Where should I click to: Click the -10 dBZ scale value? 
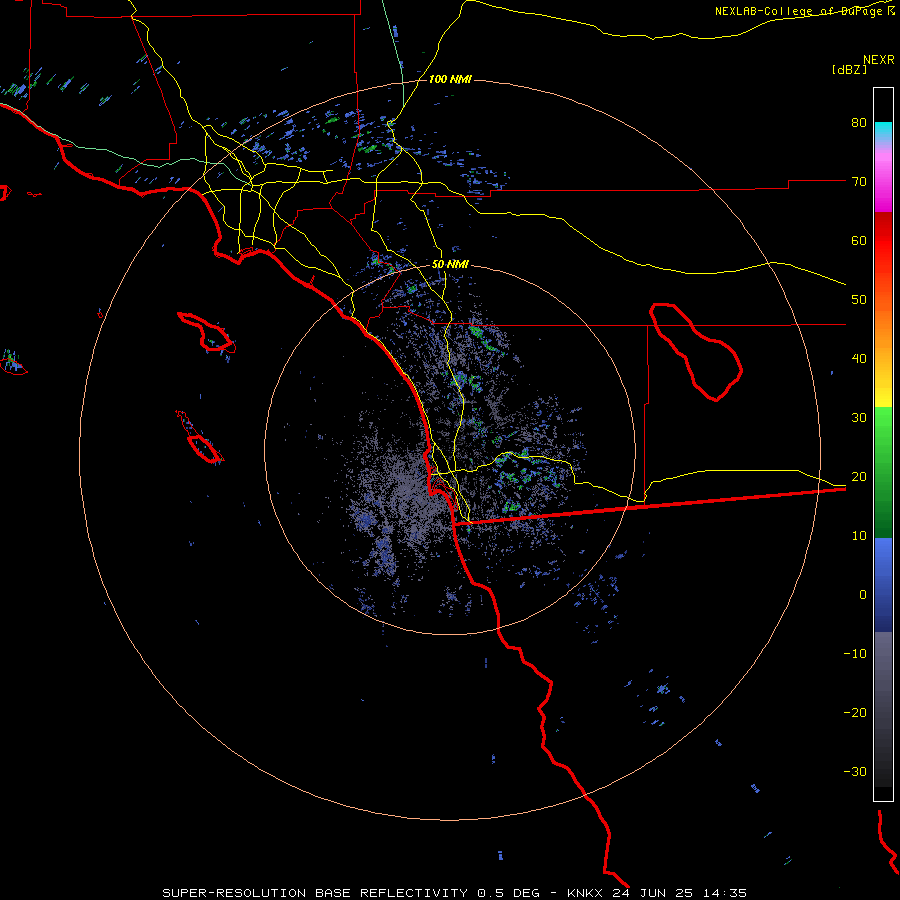pos(855,654)
